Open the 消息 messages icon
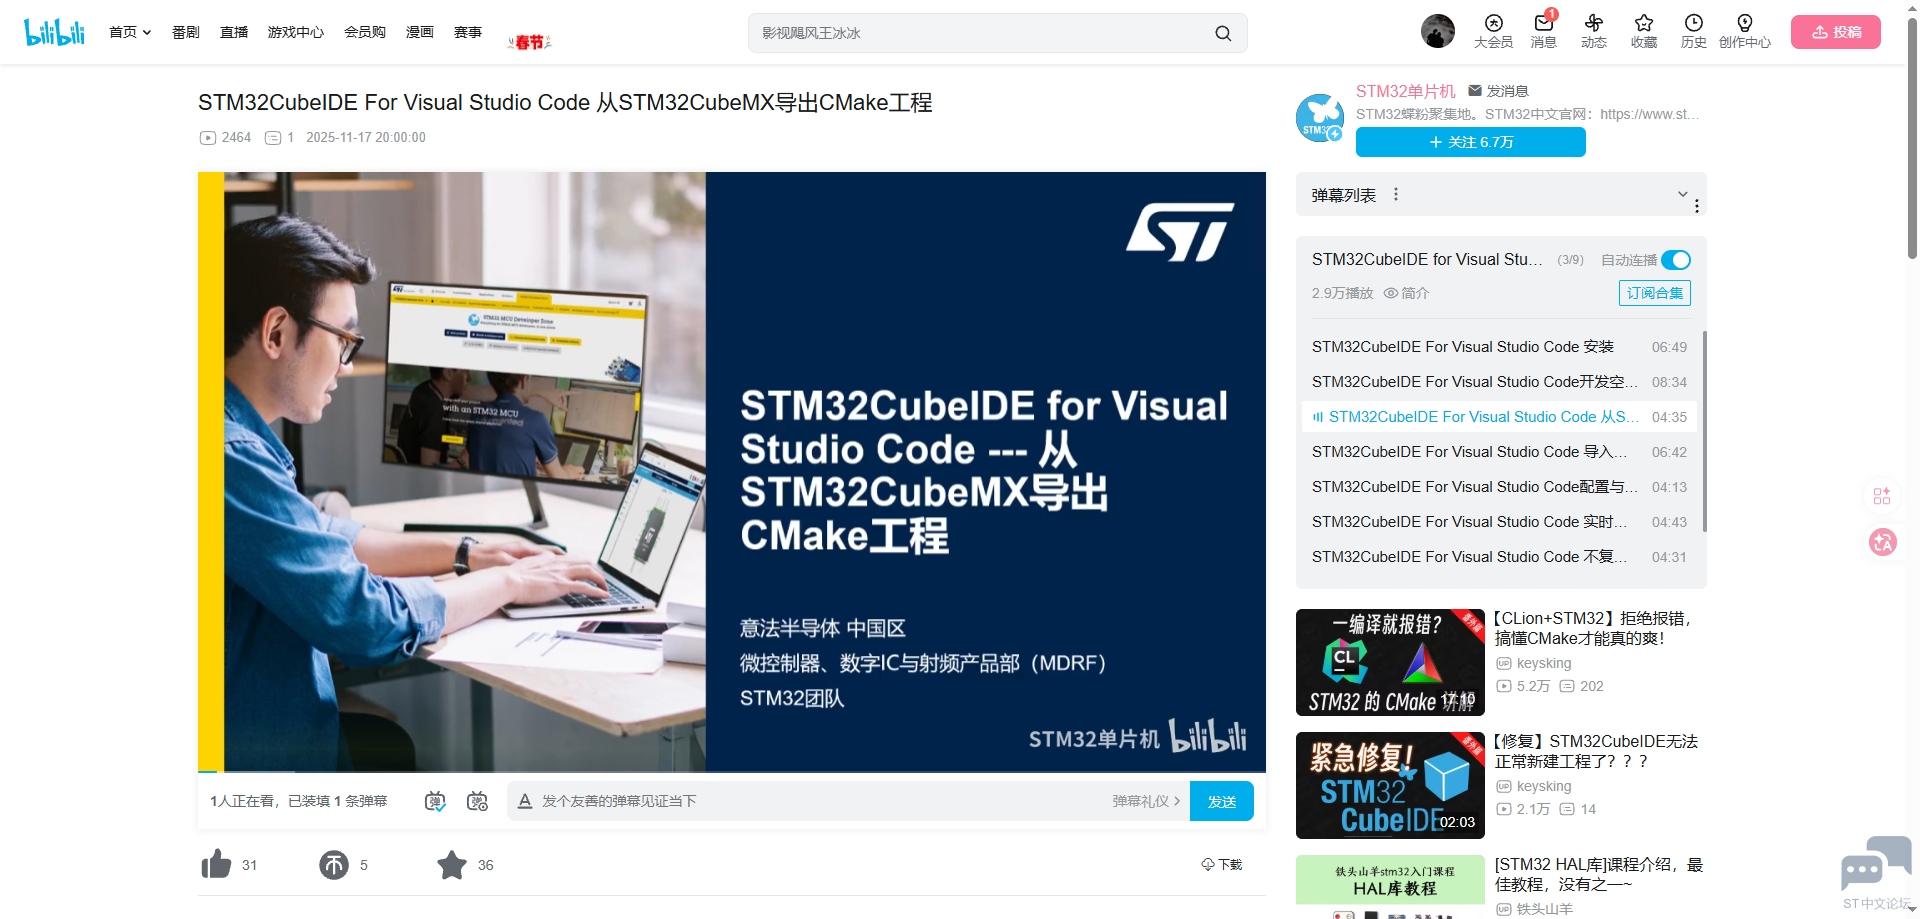The width and height of the screenshot is (1920, 919). pyautogui.click(x=1543, y=31)
